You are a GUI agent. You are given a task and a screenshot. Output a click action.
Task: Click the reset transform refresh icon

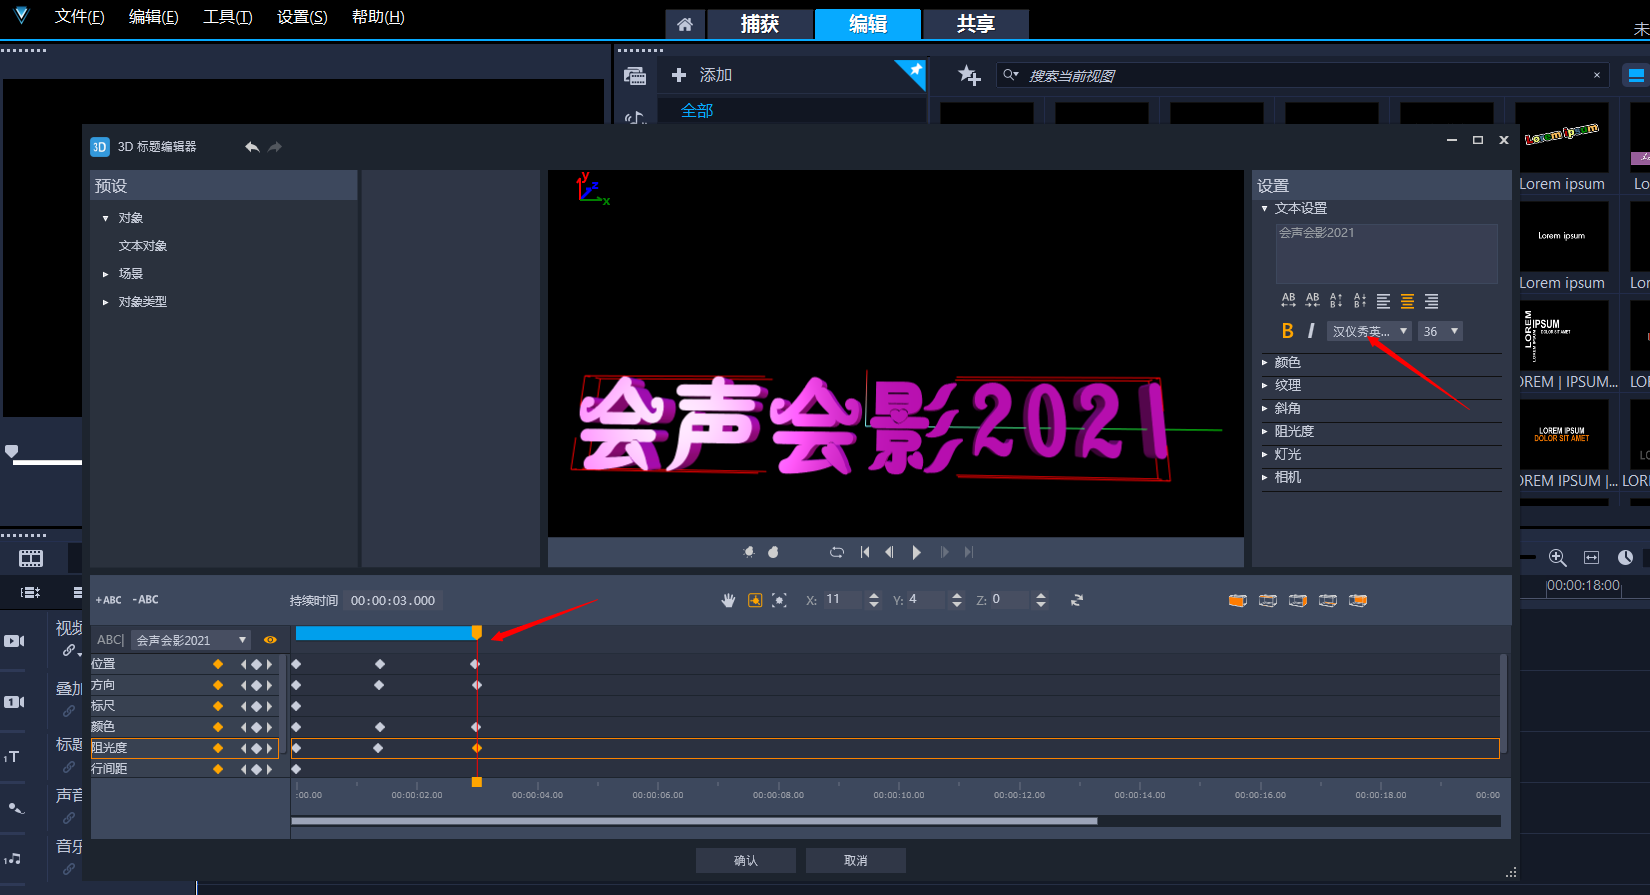click(1077, 600)
